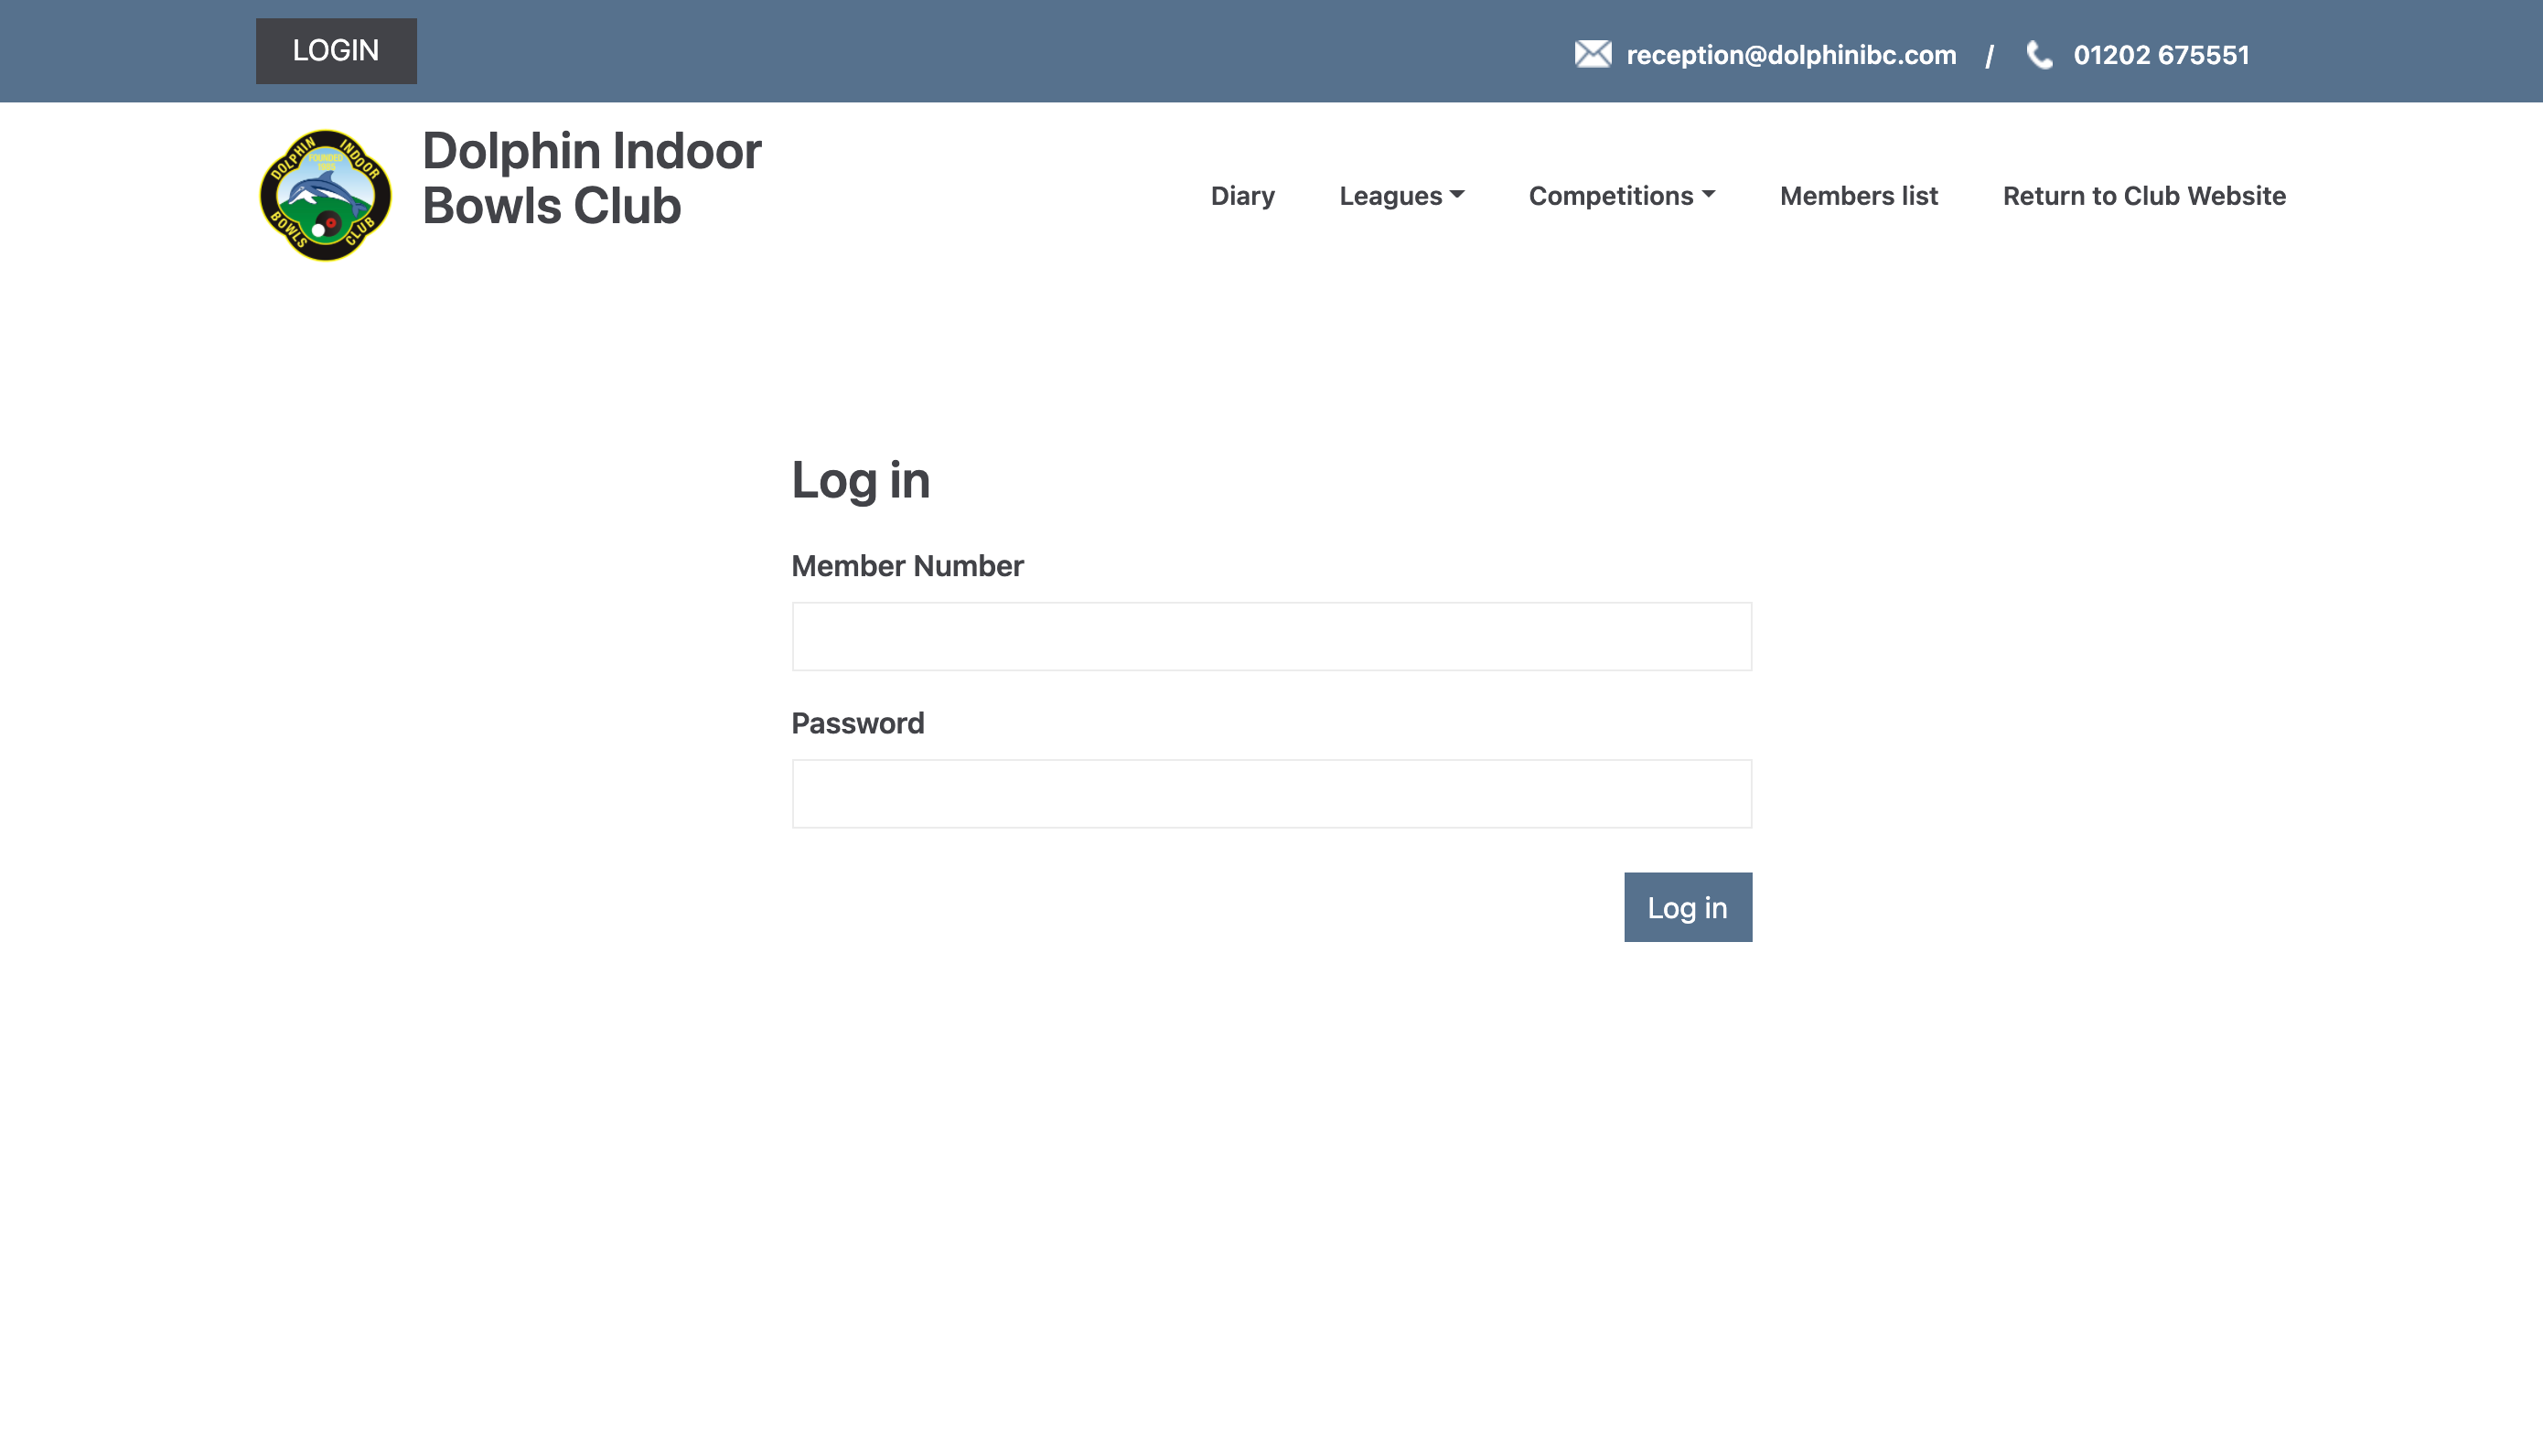
Task: Click the caret arrow beside Leagues
Action: point(1457,194)
